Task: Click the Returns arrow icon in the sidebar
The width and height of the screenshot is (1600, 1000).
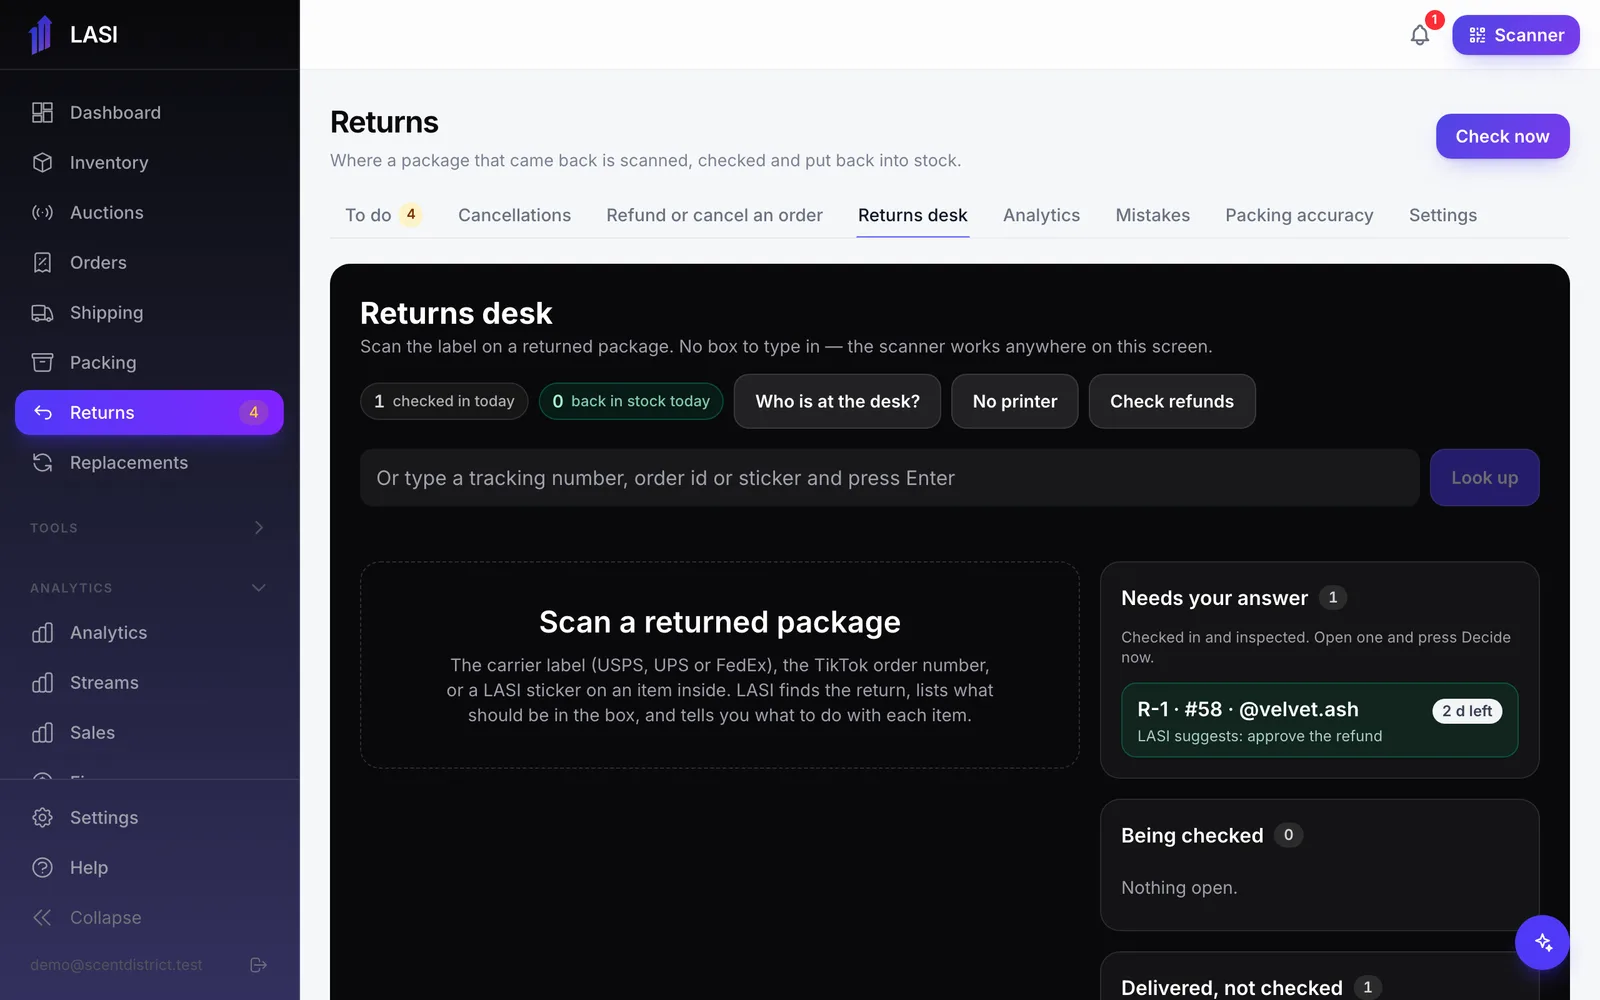Action: pyautogui.click(x=42, y=413)
